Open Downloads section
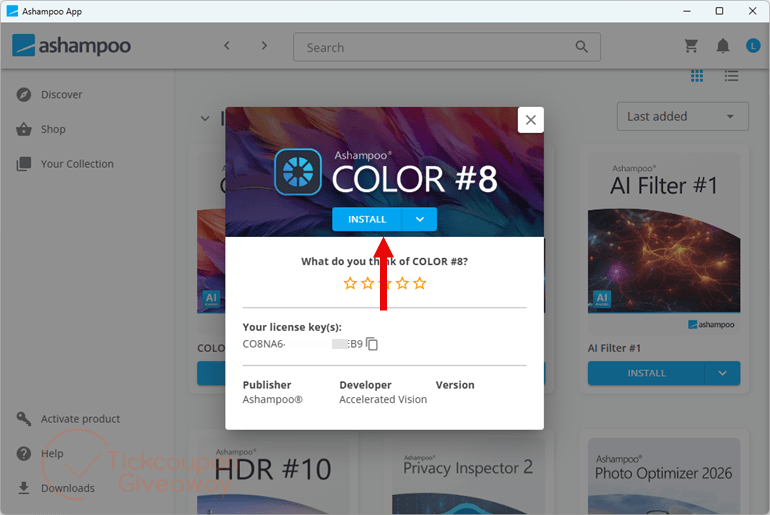Image resolution: width=770 pixels, height=515 pixels. pyautogui.click(x=68, y=488)
